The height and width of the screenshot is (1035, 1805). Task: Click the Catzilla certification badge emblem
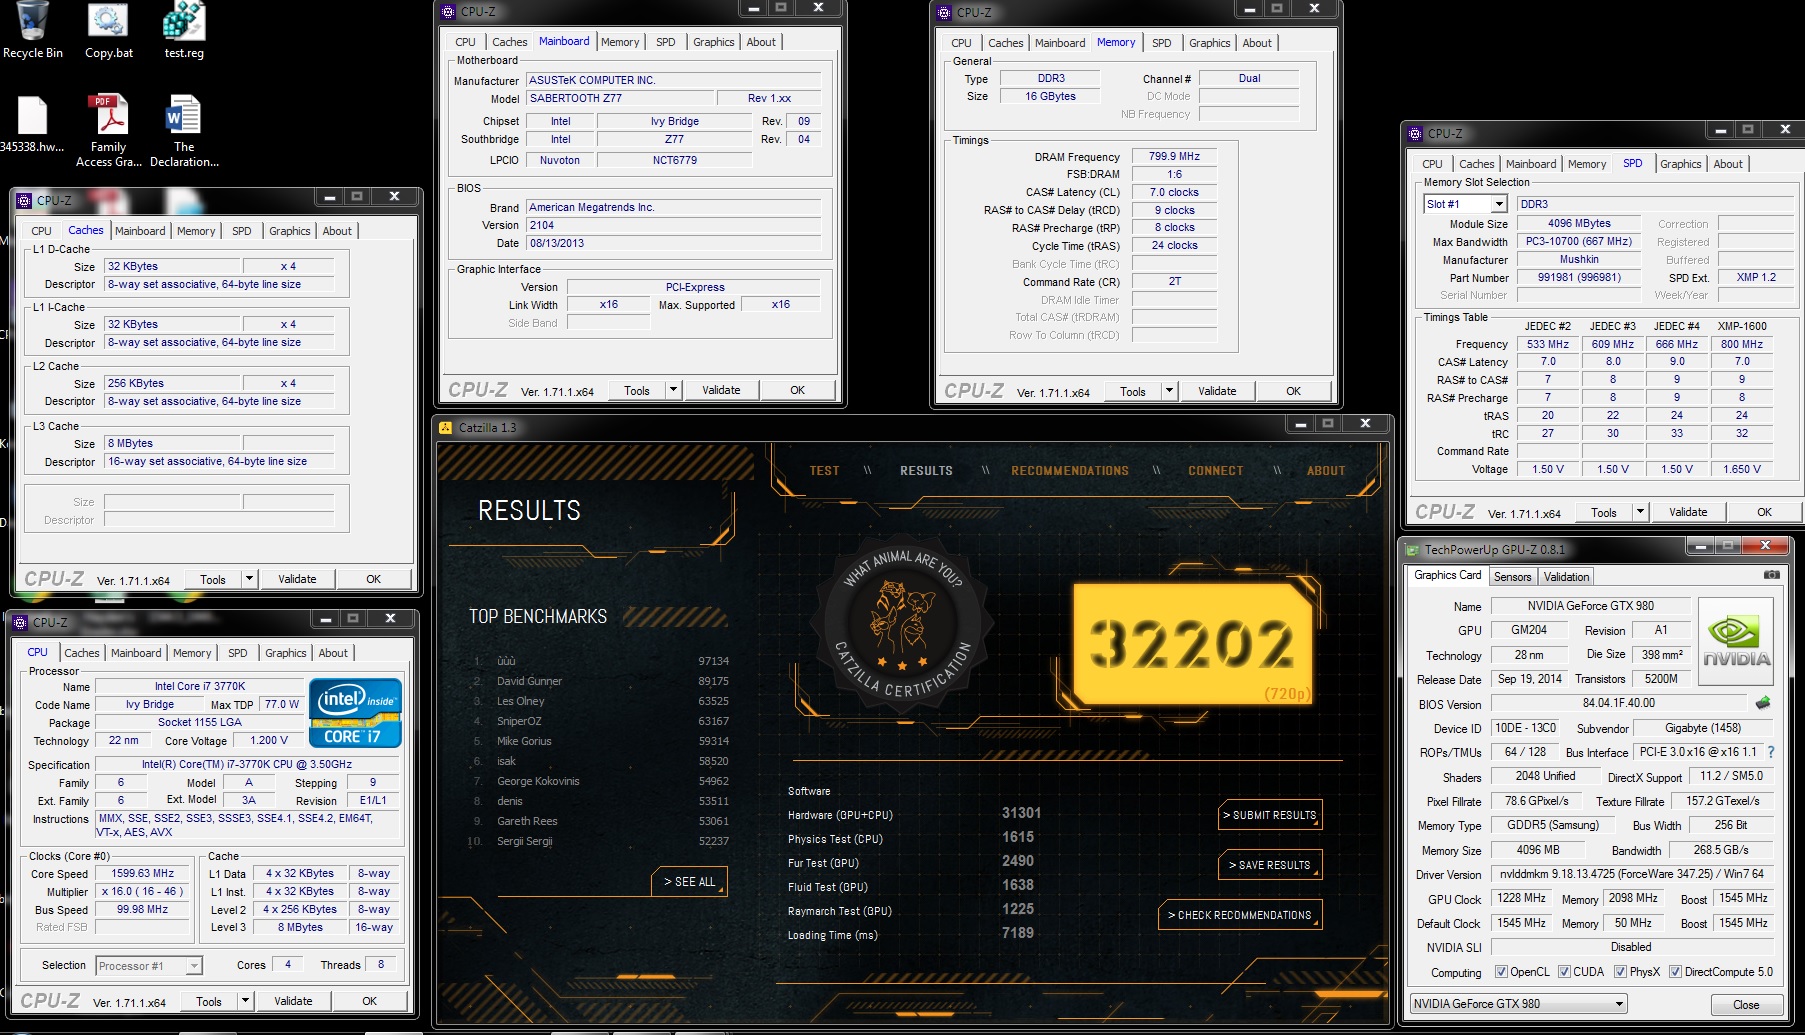[x=904, y=625]
